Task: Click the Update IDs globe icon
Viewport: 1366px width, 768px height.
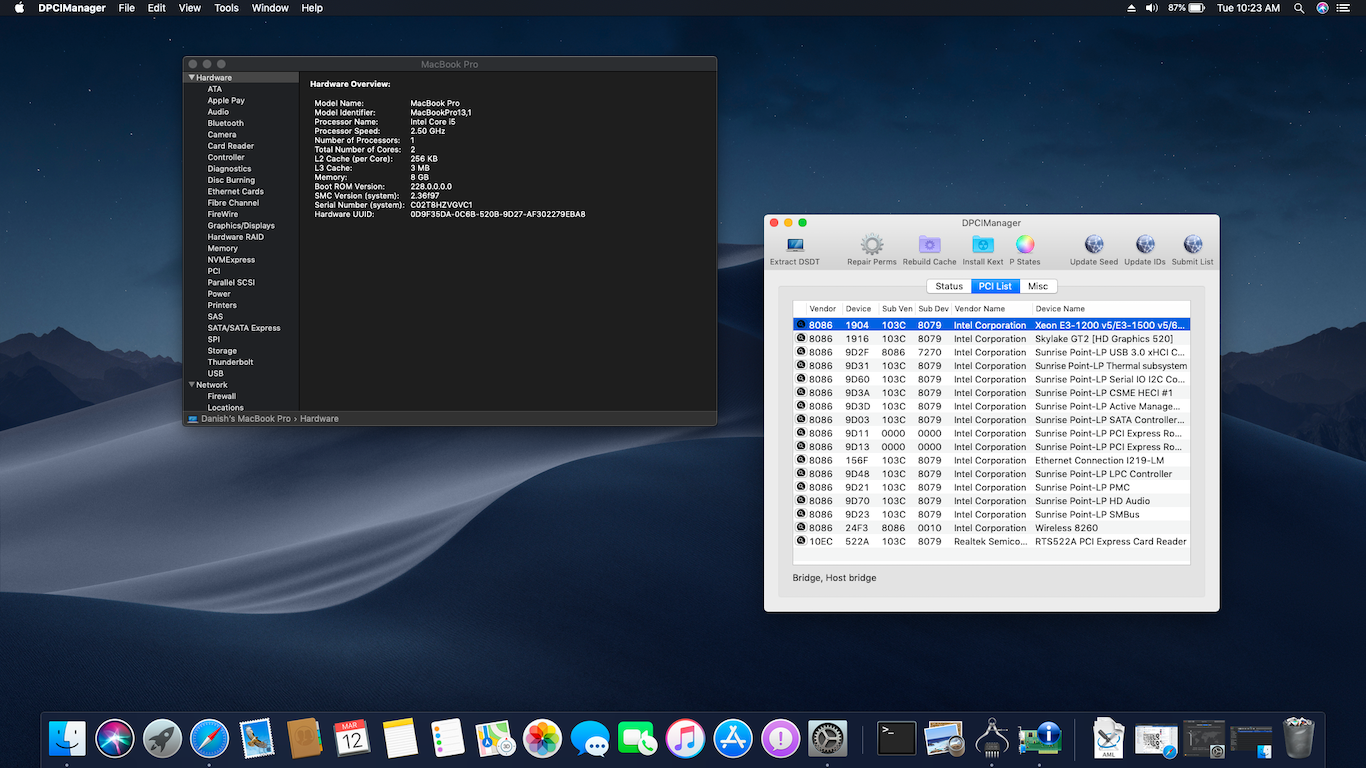Action: coord(1145,245)
